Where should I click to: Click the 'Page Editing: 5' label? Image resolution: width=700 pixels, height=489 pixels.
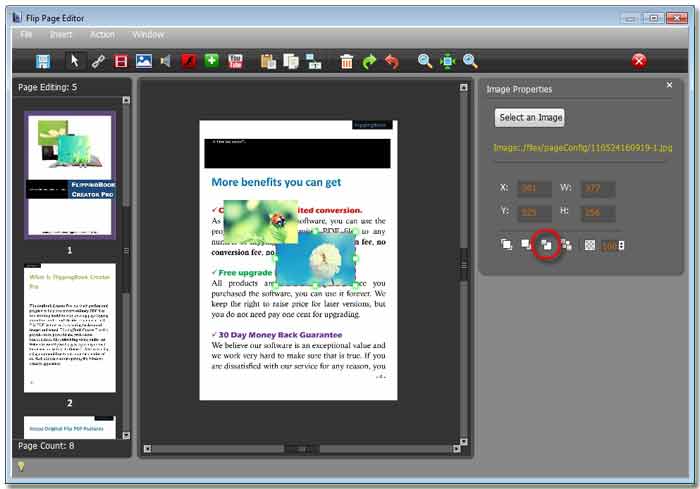47,87
